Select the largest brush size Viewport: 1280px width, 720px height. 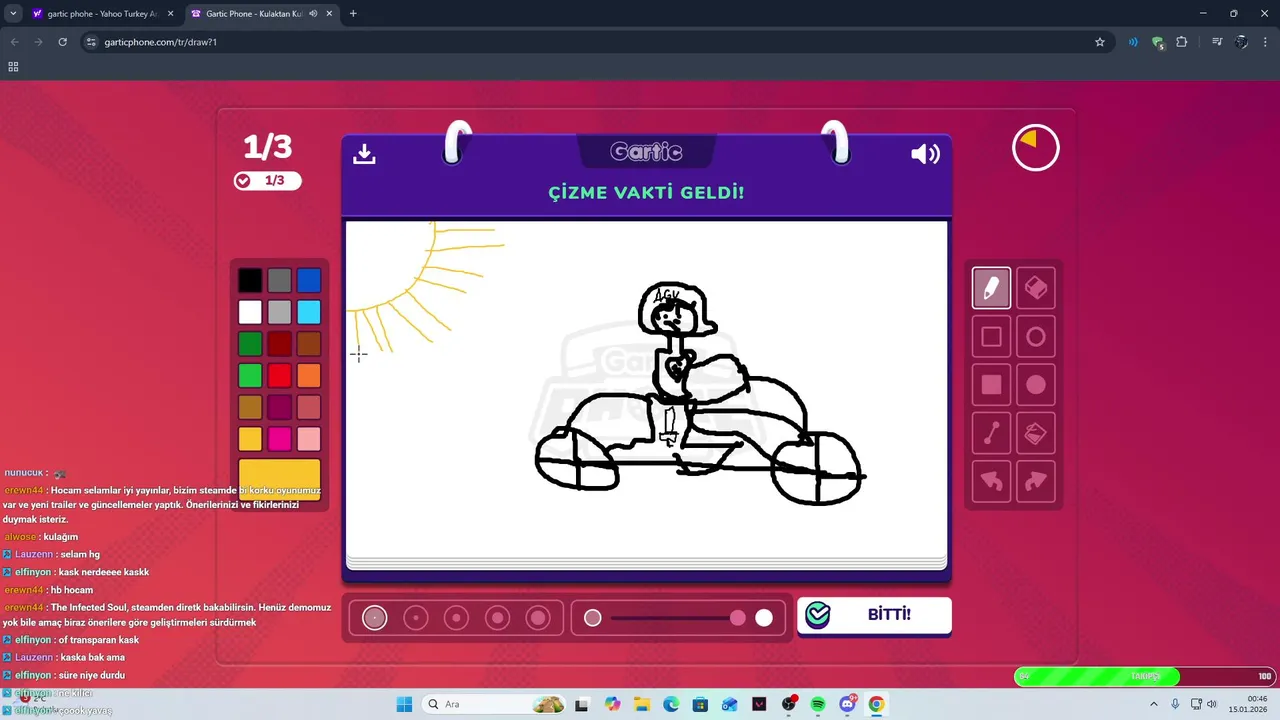click(538, 618)
